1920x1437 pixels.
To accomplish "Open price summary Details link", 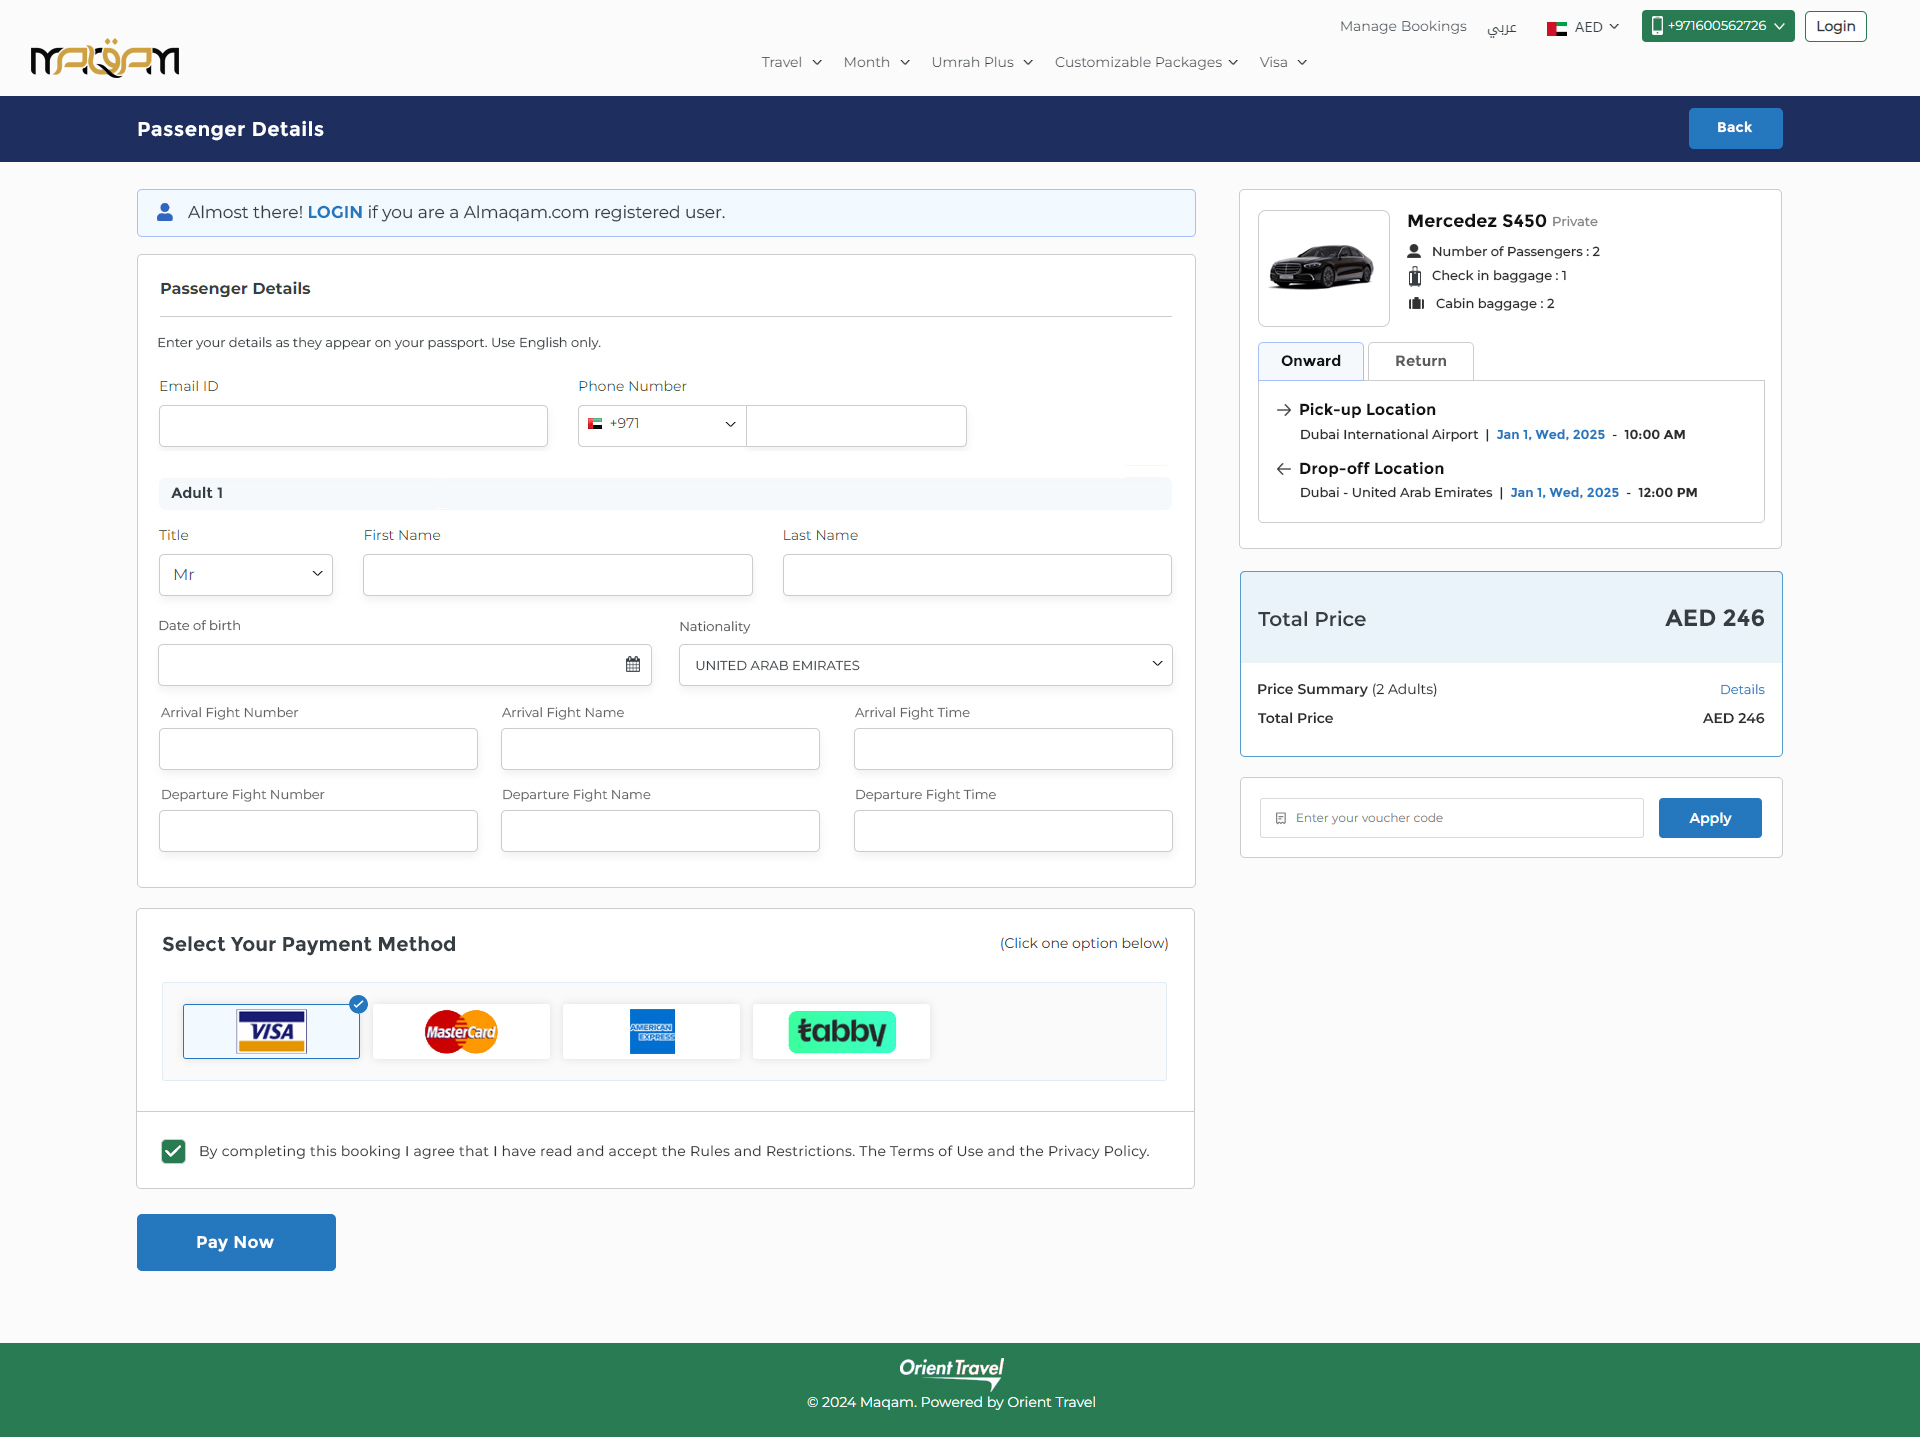I will (1741, 690).
